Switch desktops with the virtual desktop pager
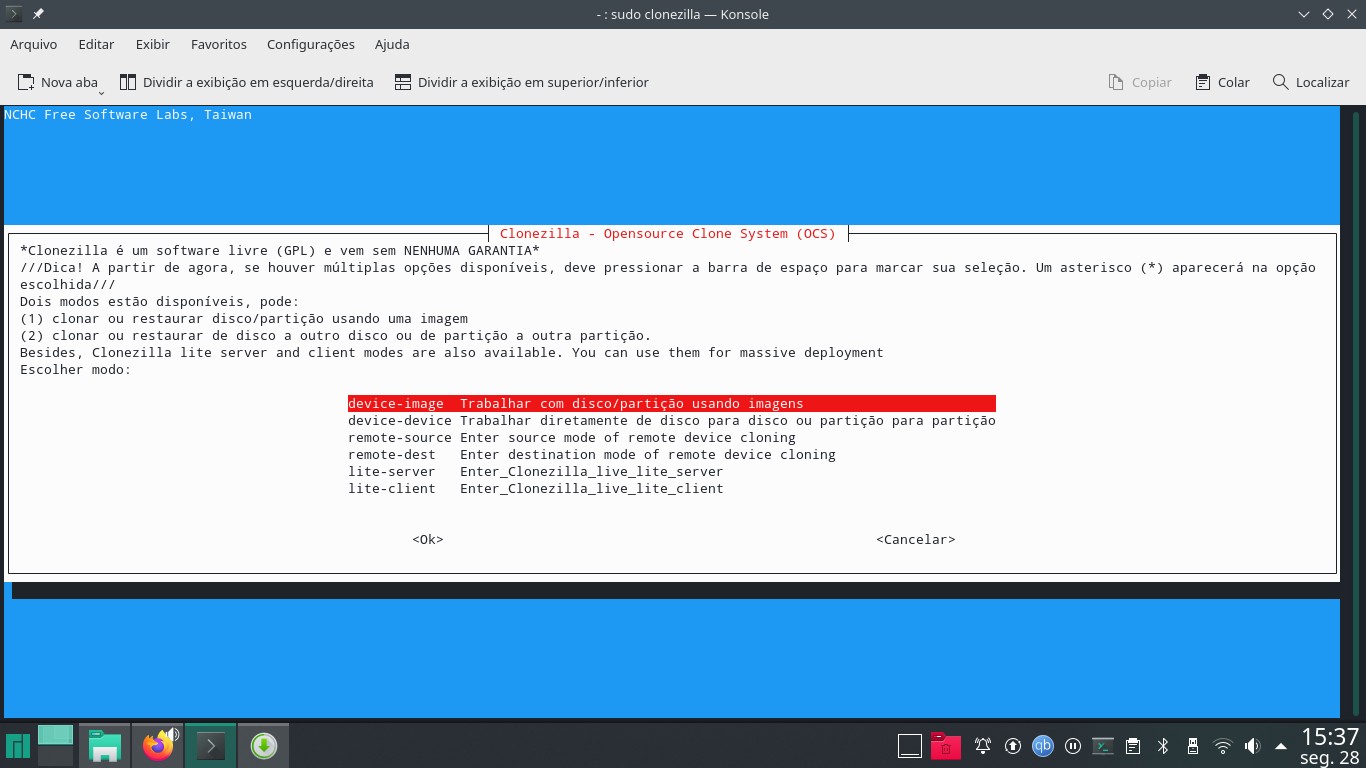 55,746
